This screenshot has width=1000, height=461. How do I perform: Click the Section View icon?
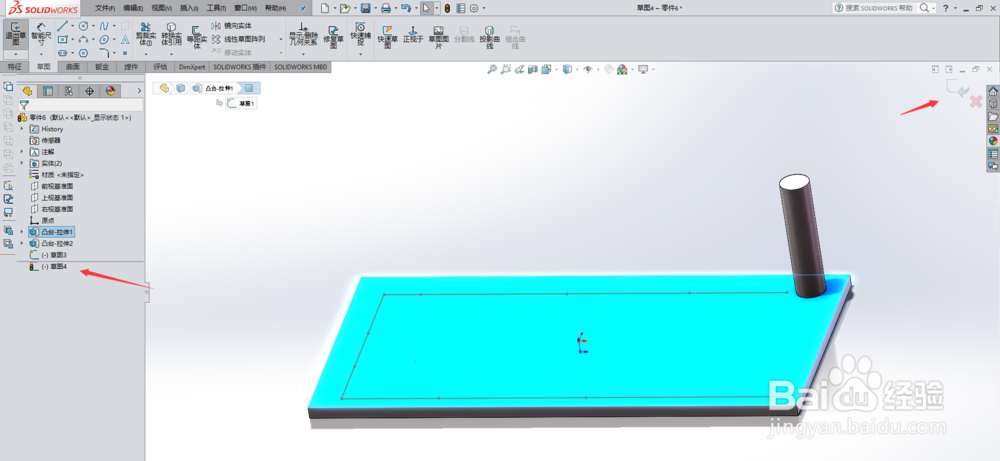[533, 70]
